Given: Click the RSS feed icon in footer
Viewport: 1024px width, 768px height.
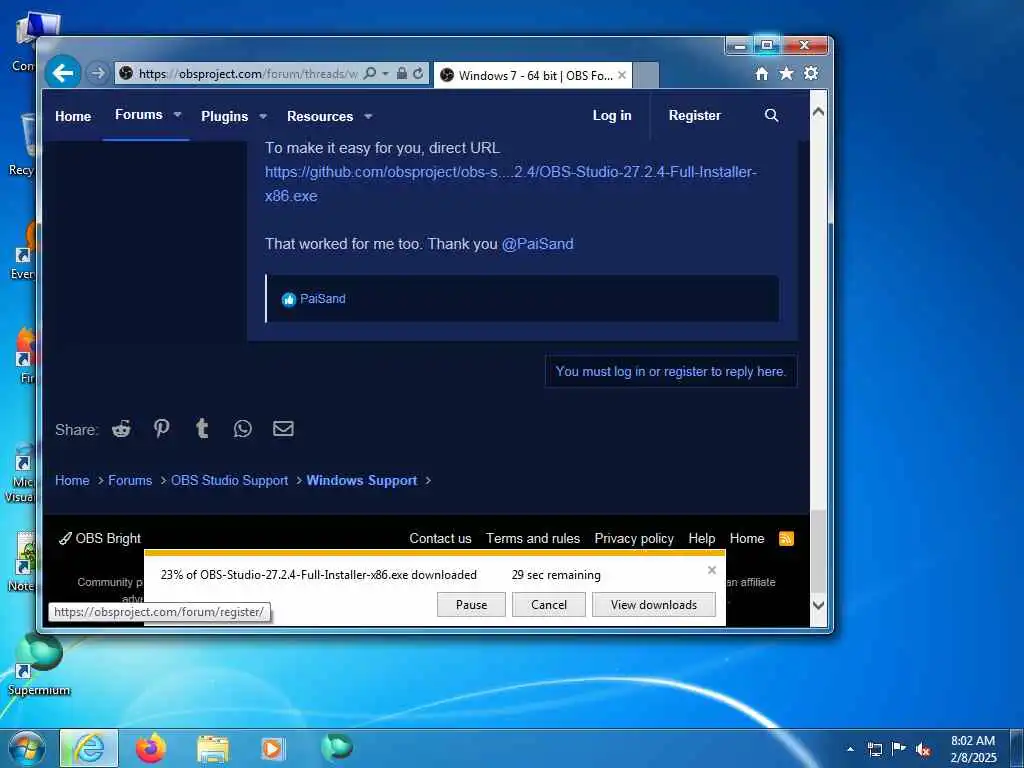Looking at the screenshot, I should pyautogui.click(x=786, y=539).
